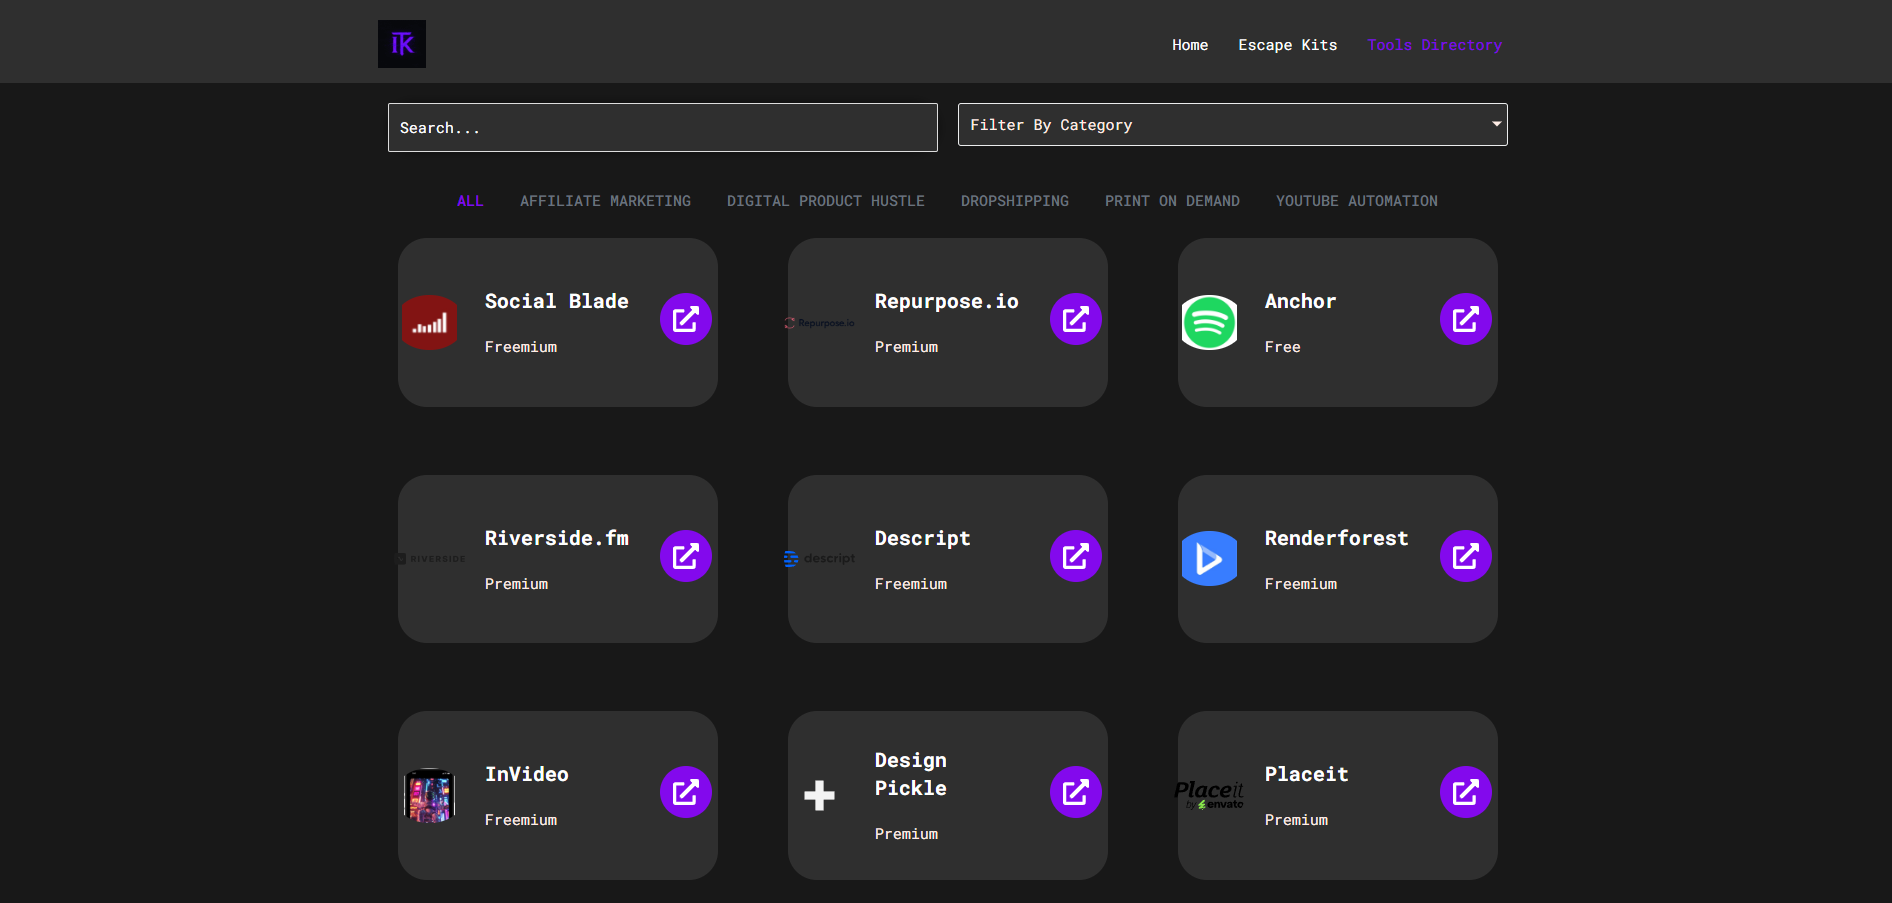The height and width of the screenshot is (903, 1892).
Task: Open Escape Kits navigation link
Action: pos(1288,45)
